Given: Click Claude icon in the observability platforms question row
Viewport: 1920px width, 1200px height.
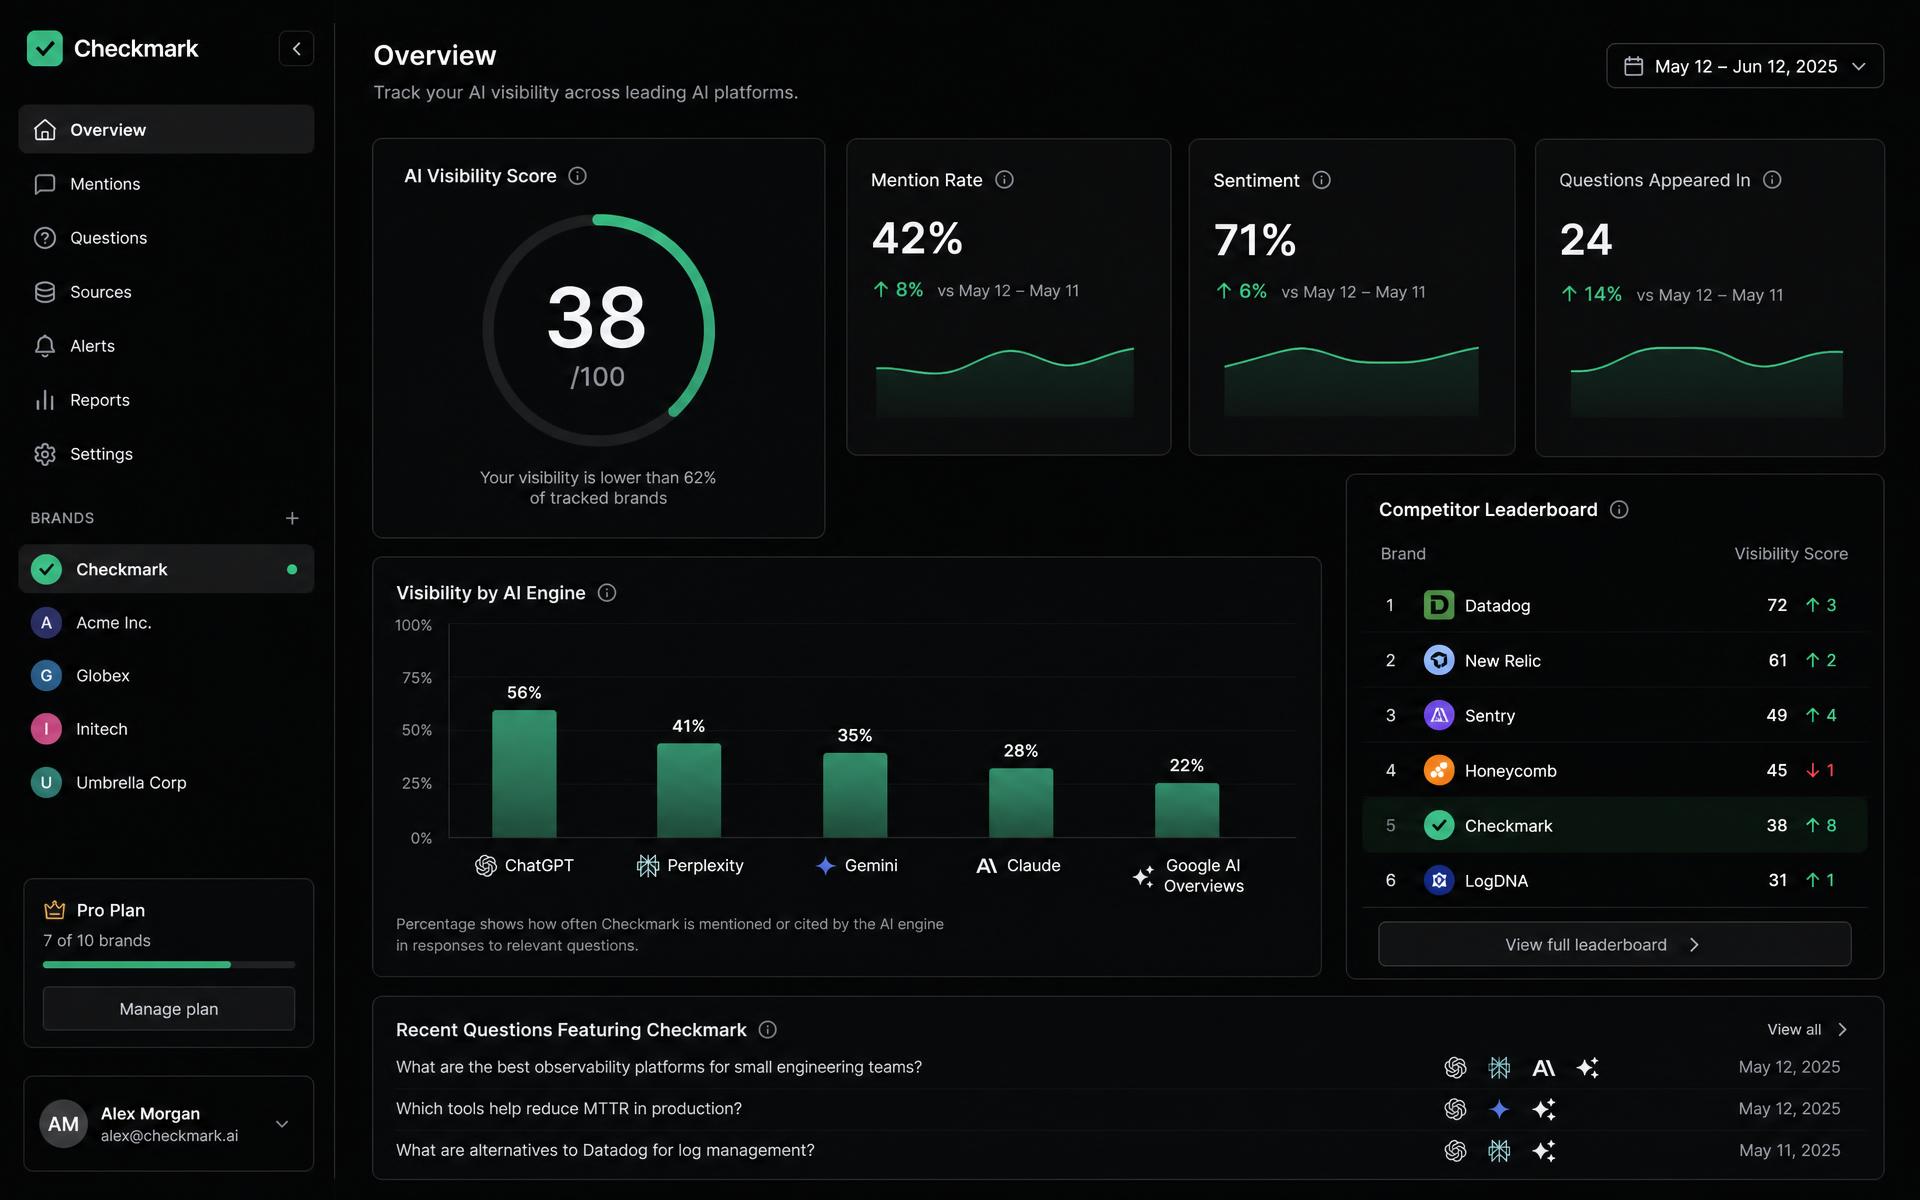Looking at the screenshot, I should [1543, 1068].
